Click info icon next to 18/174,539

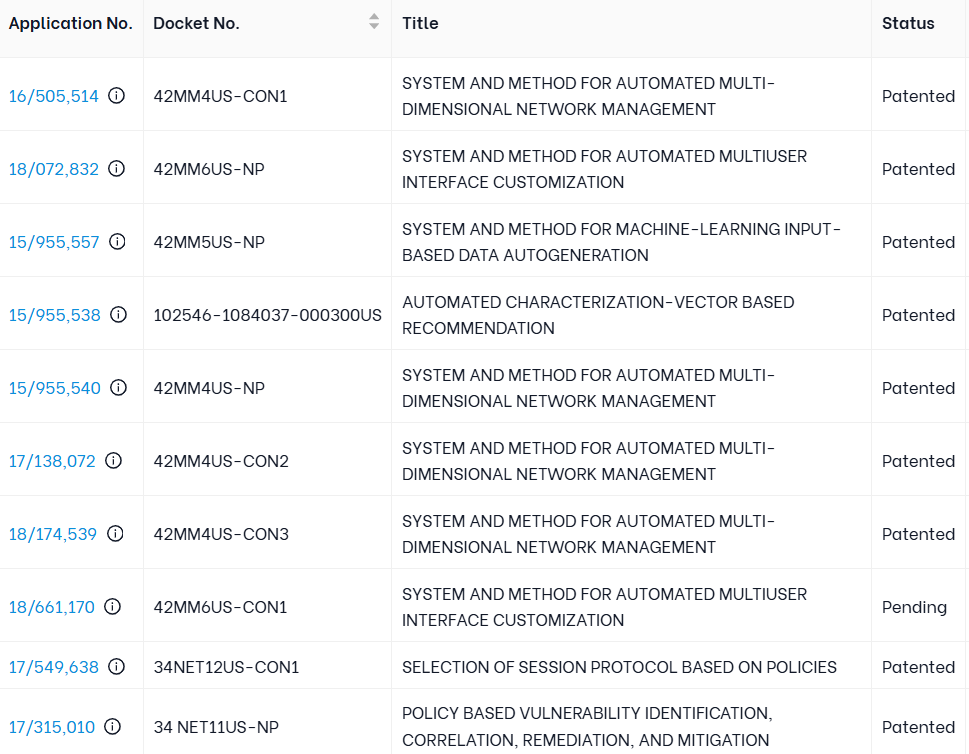coord(115,534)
